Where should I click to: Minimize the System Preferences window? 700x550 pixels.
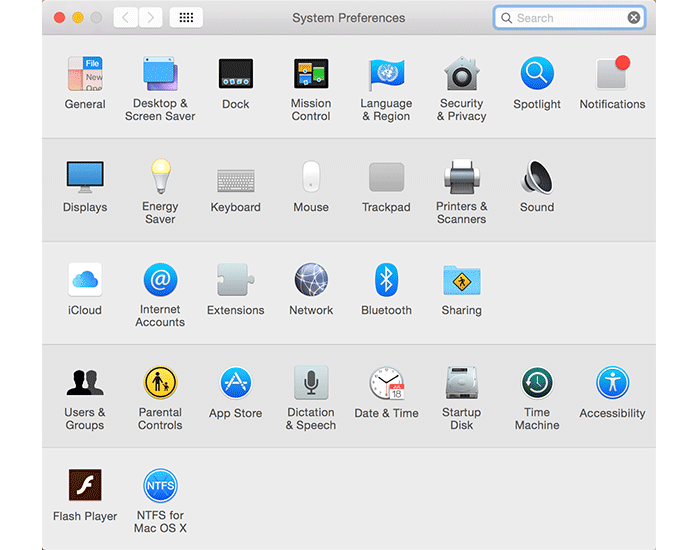(78, 18)
